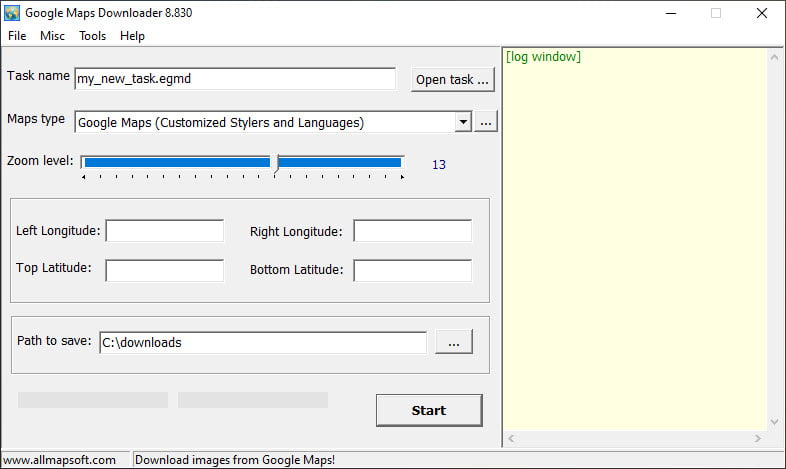
Task: Focus the Right Longitude field
Action: (412, 230)
